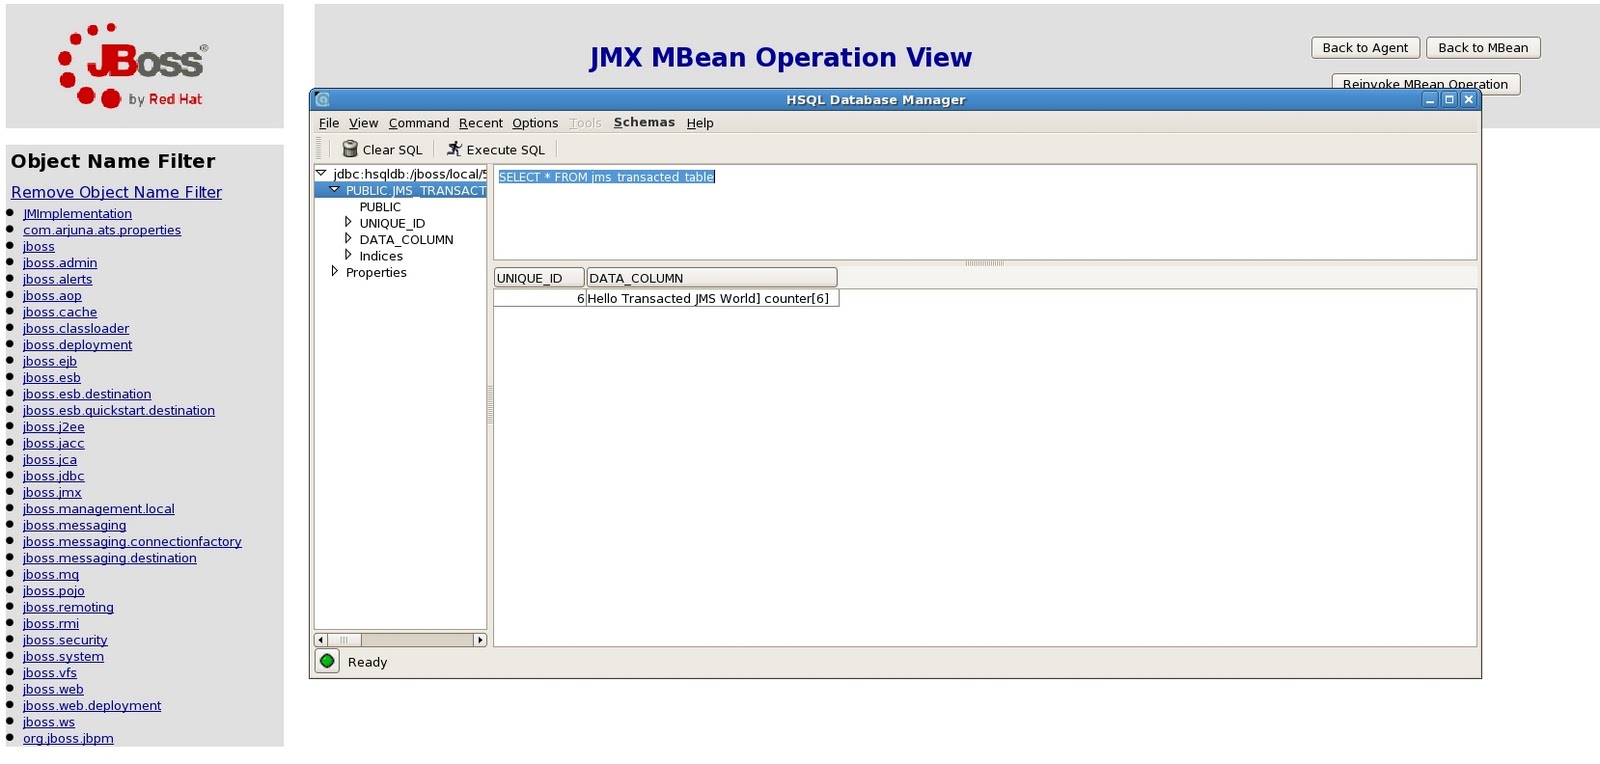Open the Schemas menu

644,122
